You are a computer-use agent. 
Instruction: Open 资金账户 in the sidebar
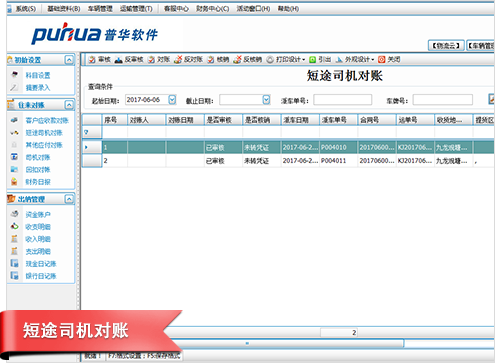point(38,214)
